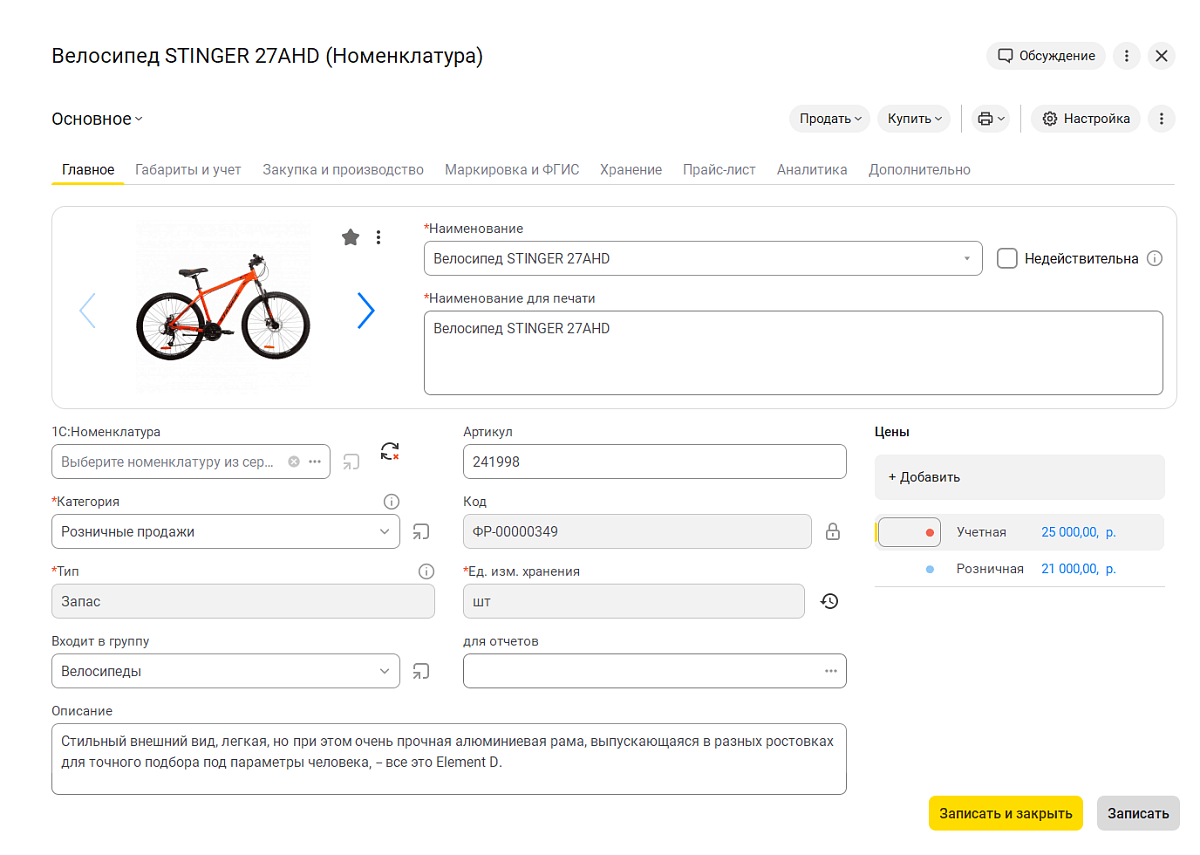This screenshot has height=855, width=1200.
Task: Expand the Входит в группу dropdown
Action: pos(385,671)
